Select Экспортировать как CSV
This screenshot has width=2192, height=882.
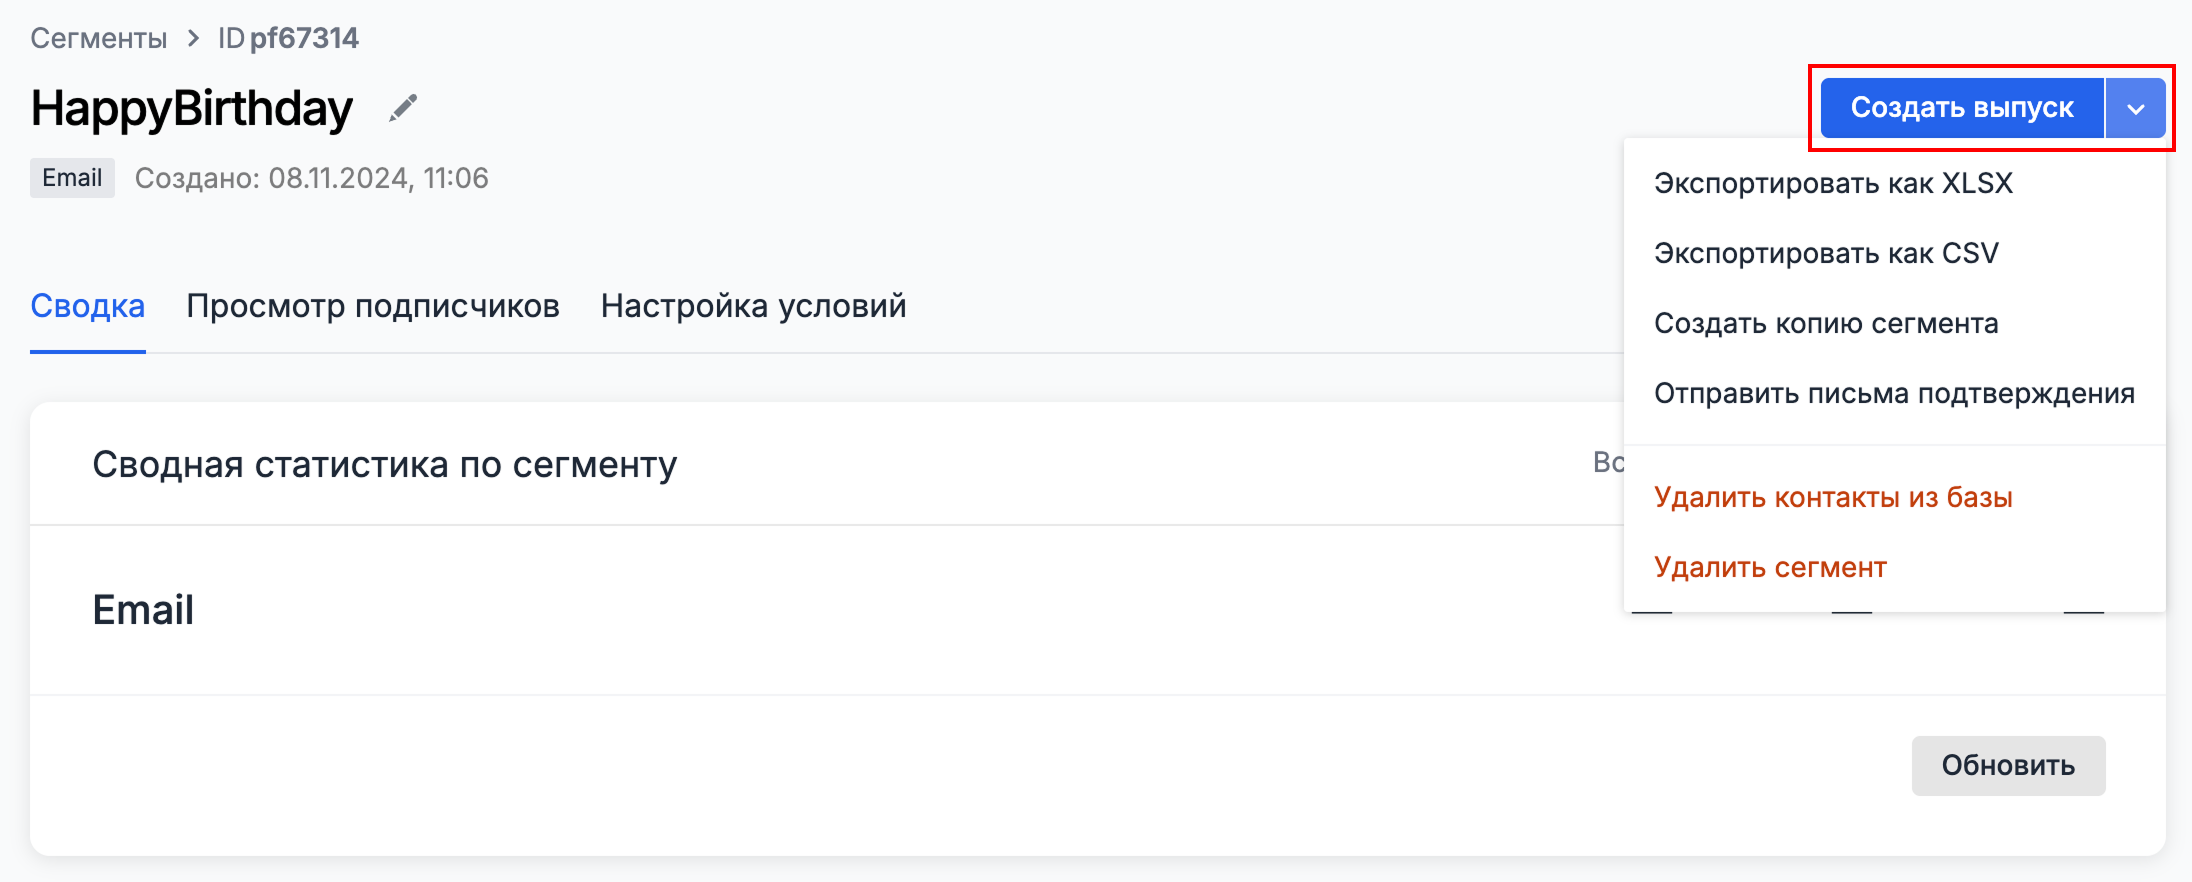pyautogui.click(x=1826, y=253)
